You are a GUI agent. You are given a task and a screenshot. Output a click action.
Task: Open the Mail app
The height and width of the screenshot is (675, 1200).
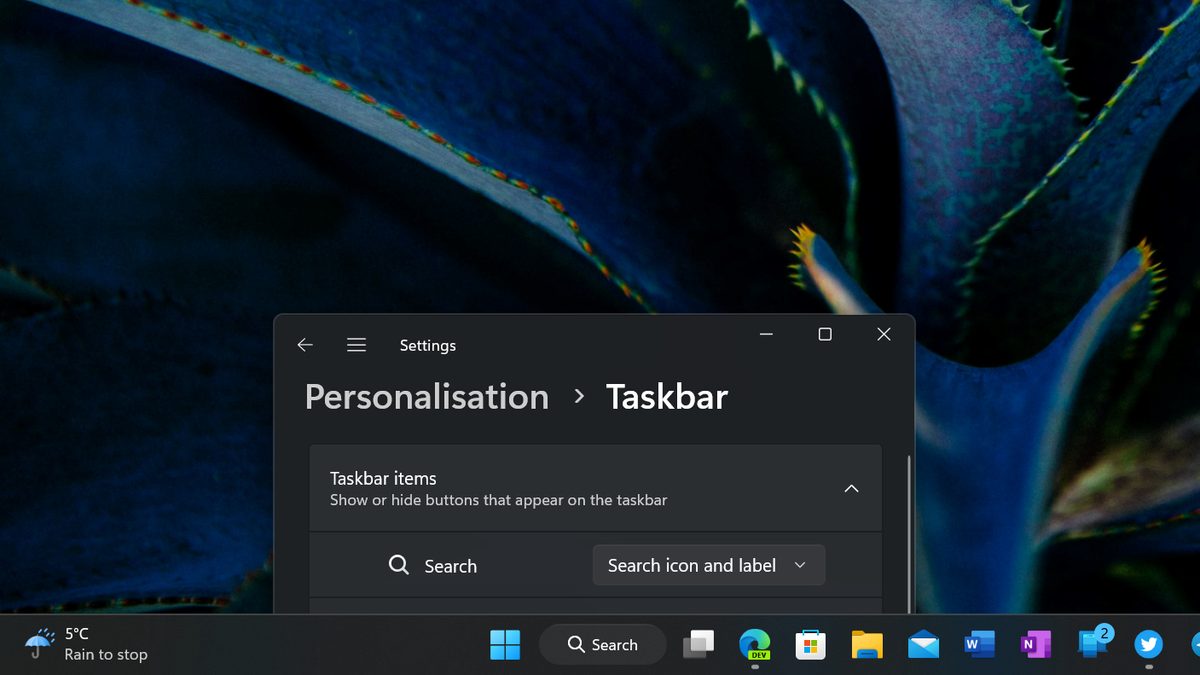tap(922, 644)
